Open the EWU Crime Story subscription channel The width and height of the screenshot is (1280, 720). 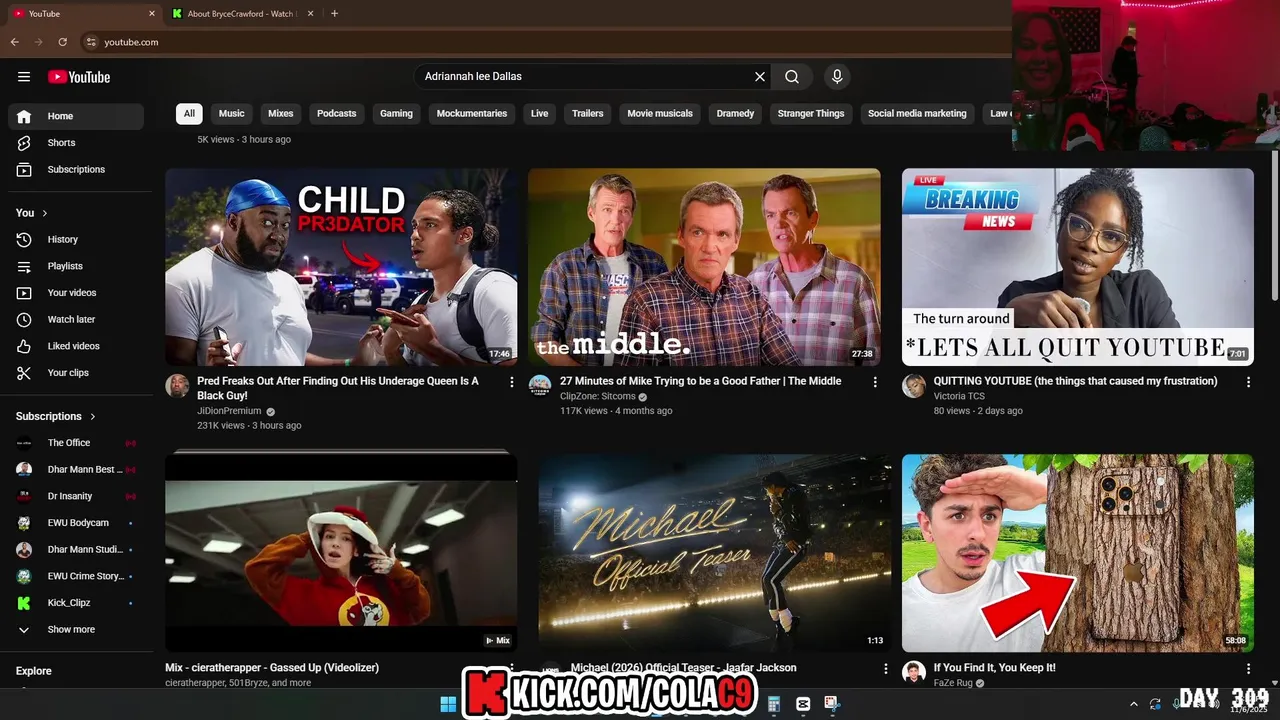(76, 576)
